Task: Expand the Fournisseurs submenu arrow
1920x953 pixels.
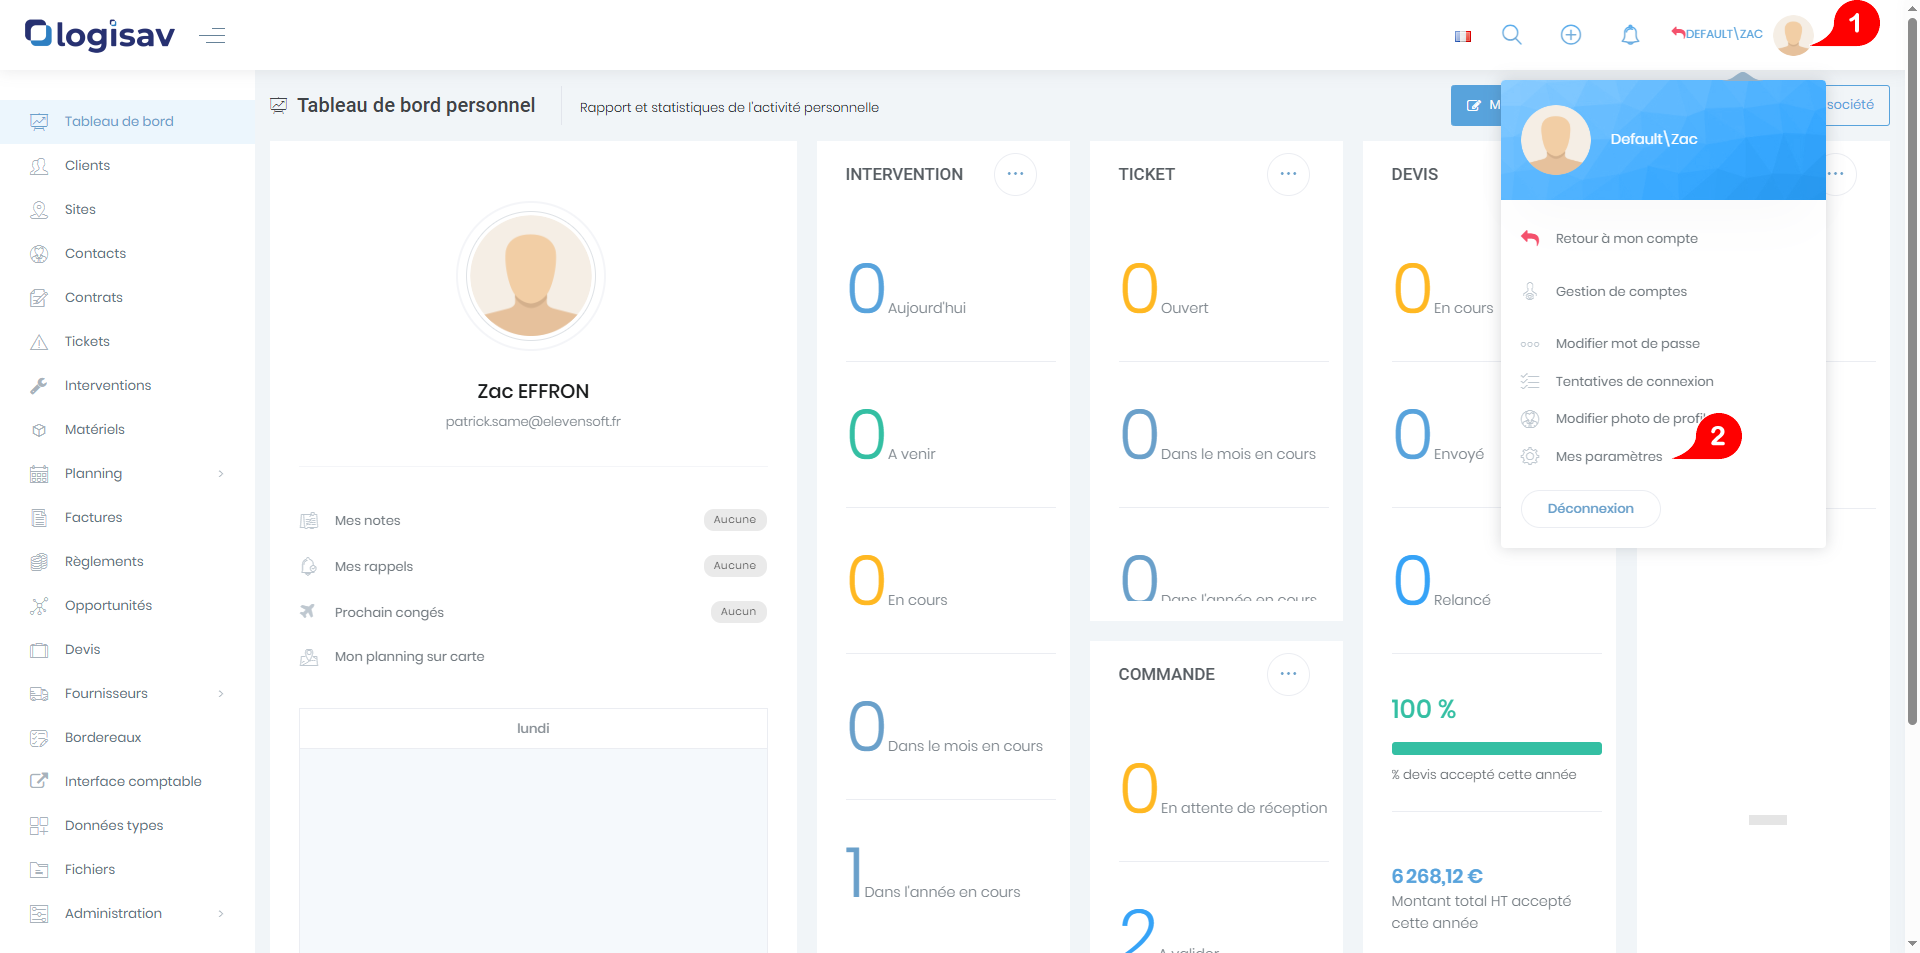Action: 221,694
